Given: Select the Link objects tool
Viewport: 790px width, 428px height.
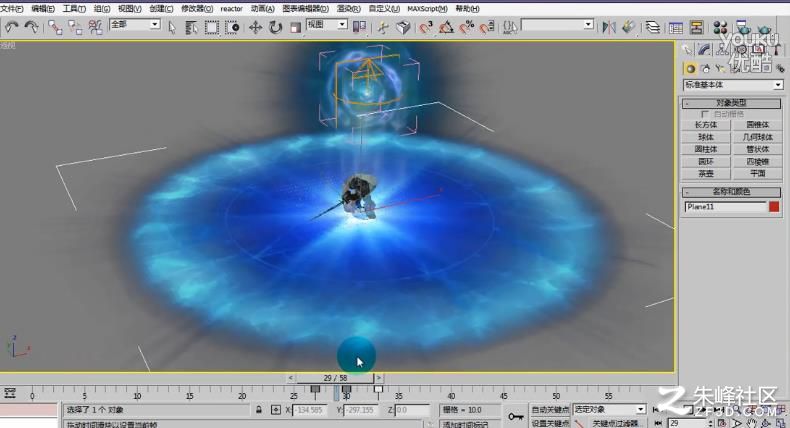Looking at the screenshot, I should click(55, 27).
